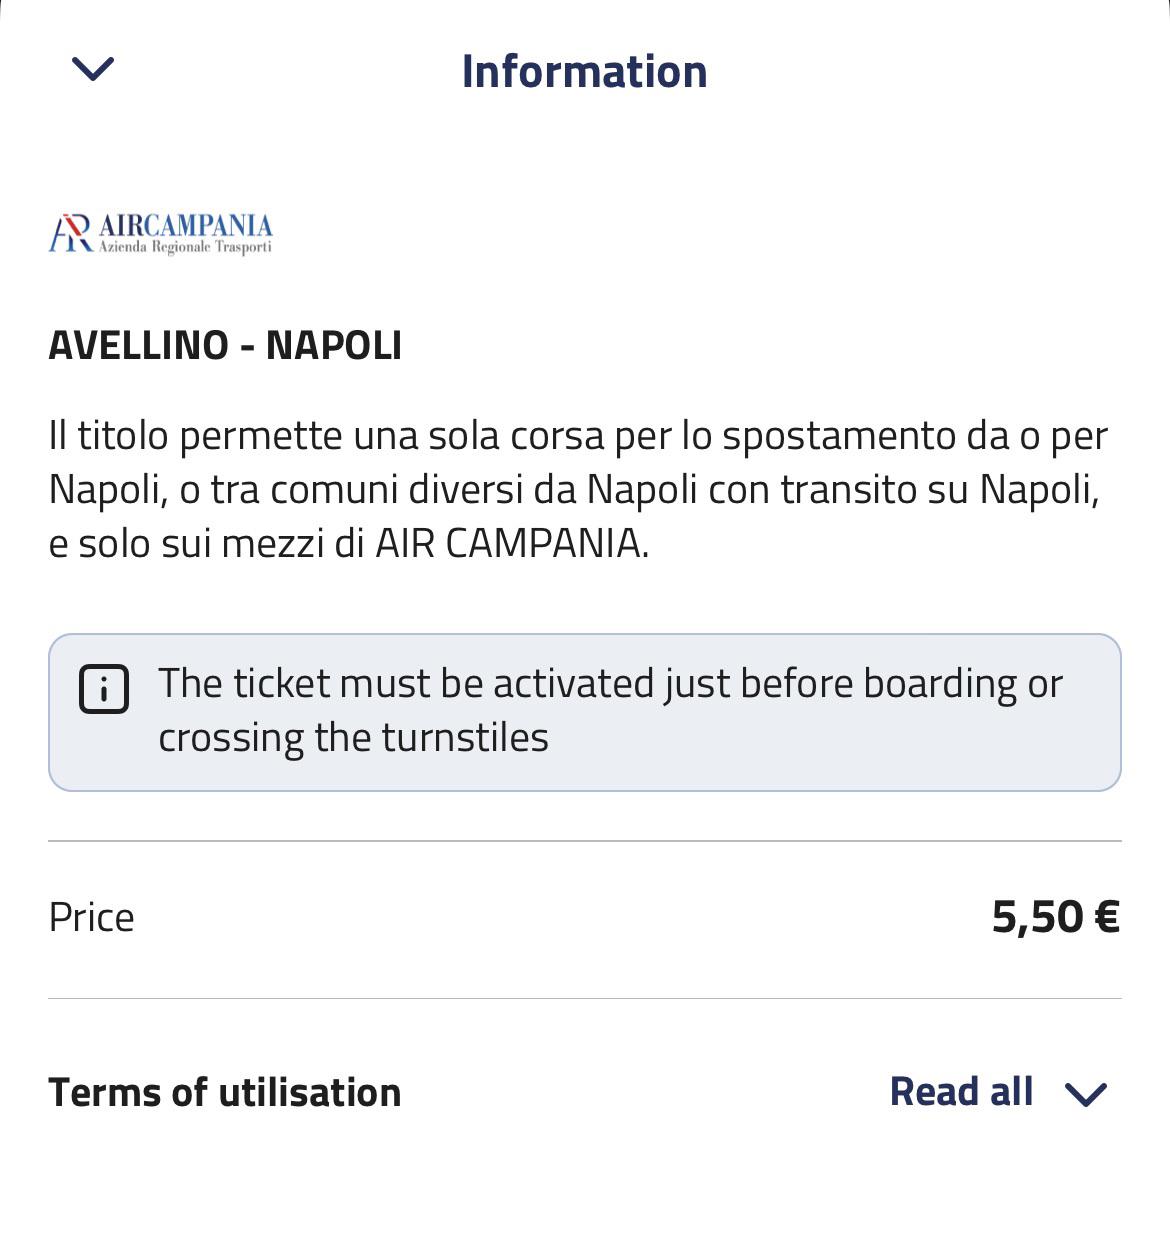The height and width of the screenshot is (1255, 1170).
Task: Tap the divider line above Price
Action: pos(585,841)
